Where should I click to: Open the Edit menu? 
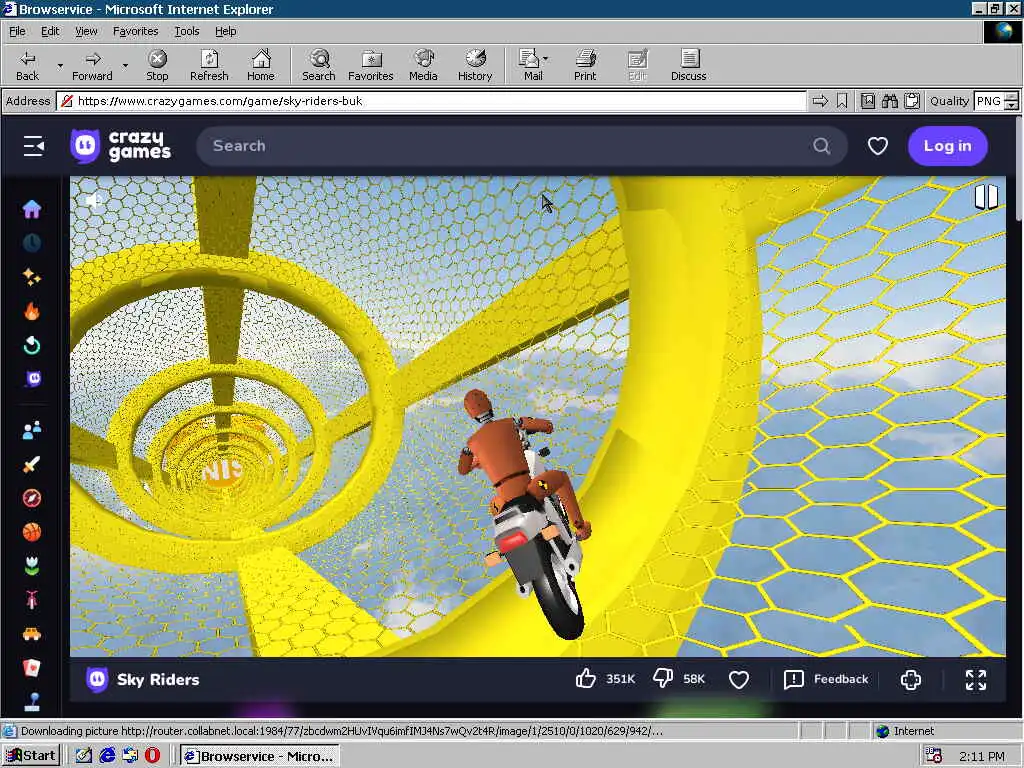point(50,31)
